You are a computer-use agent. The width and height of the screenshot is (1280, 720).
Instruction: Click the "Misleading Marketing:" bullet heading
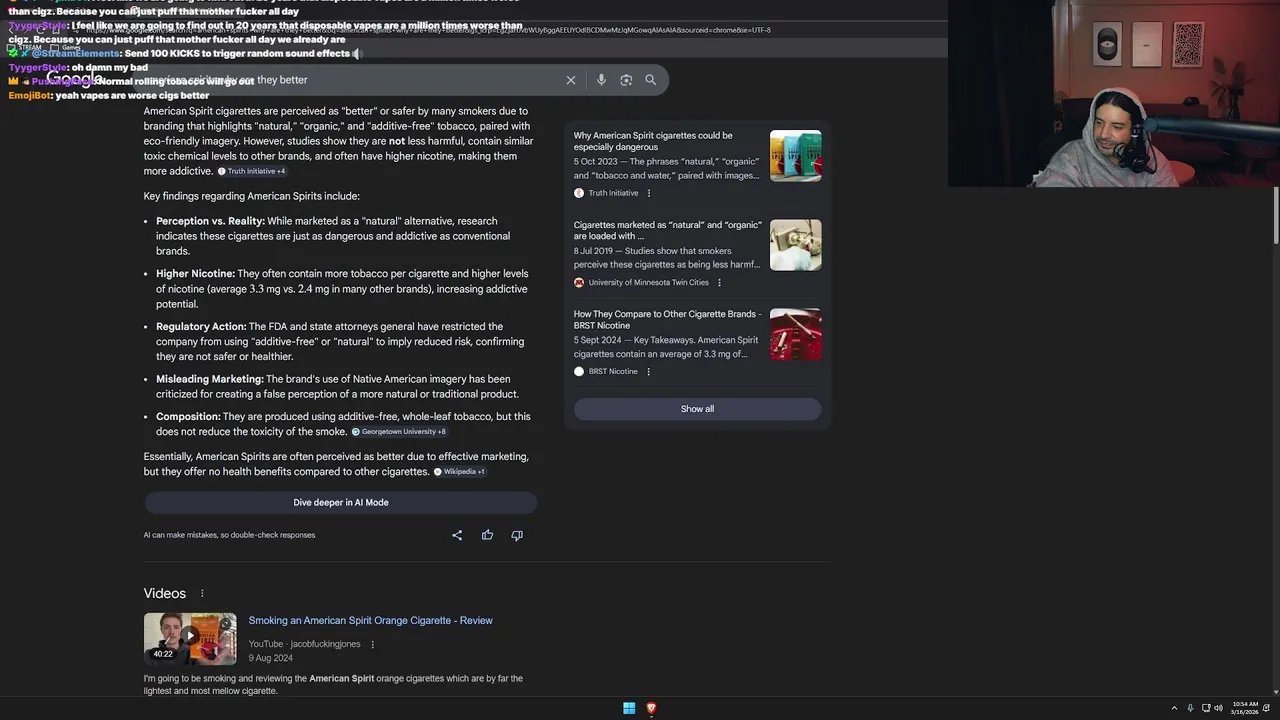pos(210,380)
